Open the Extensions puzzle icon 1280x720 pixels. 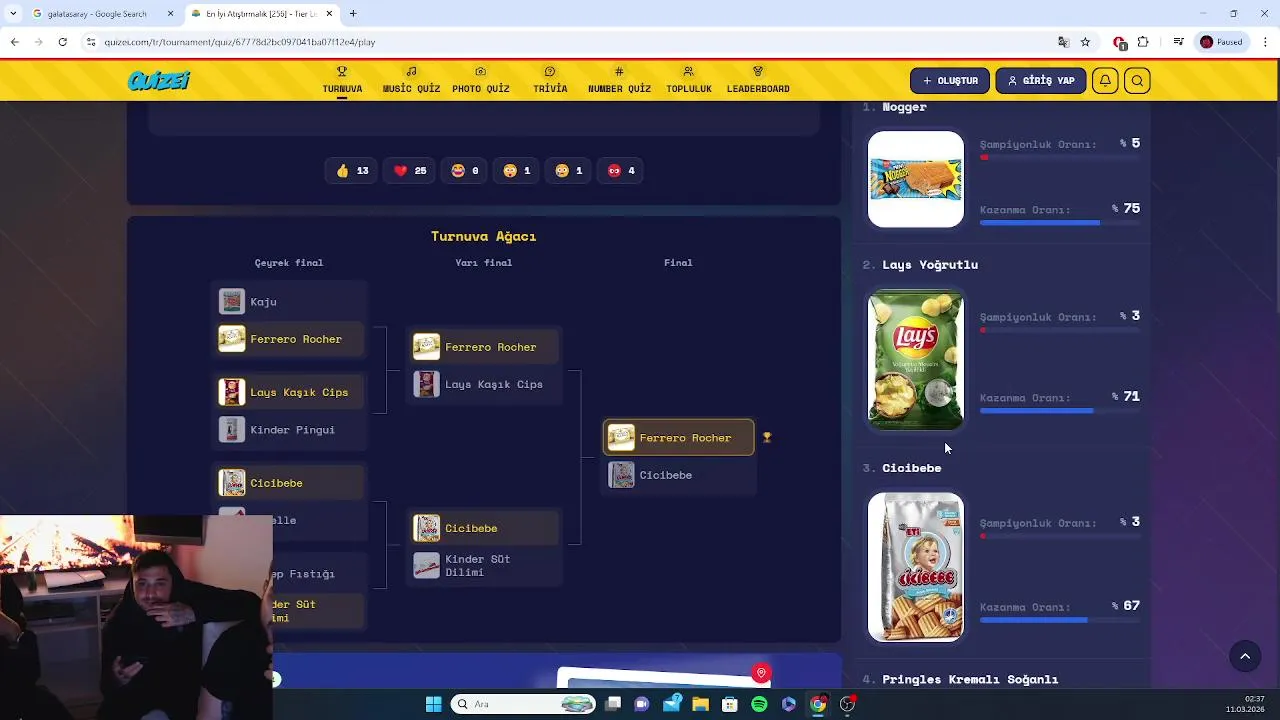coord(1143,42)
